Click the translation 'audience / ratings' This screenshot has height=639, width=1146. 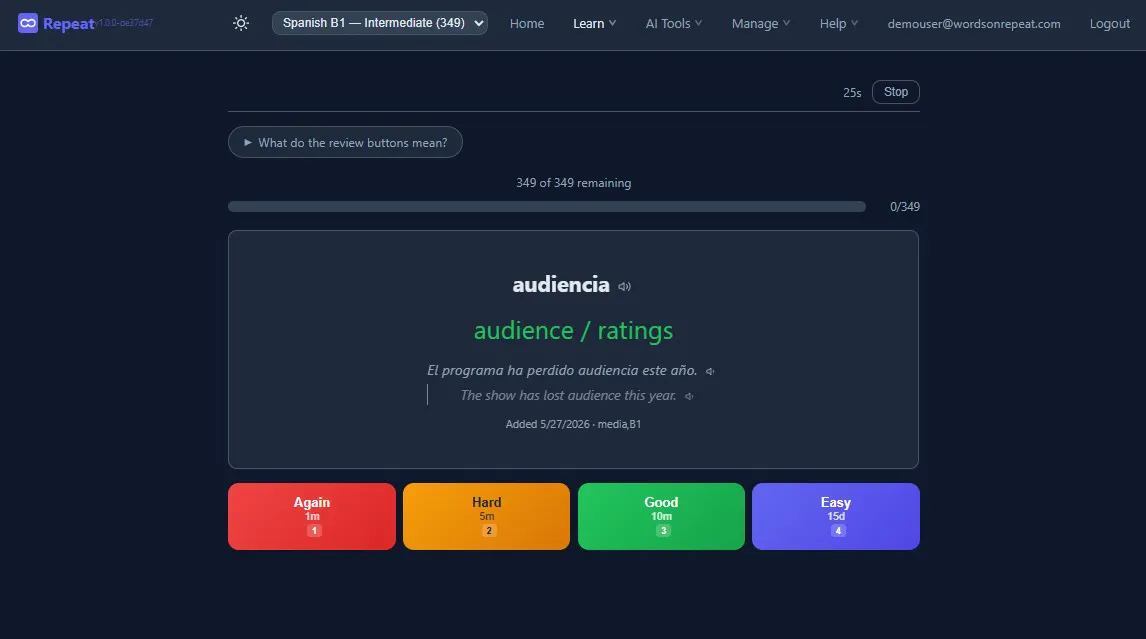[573, 330]
